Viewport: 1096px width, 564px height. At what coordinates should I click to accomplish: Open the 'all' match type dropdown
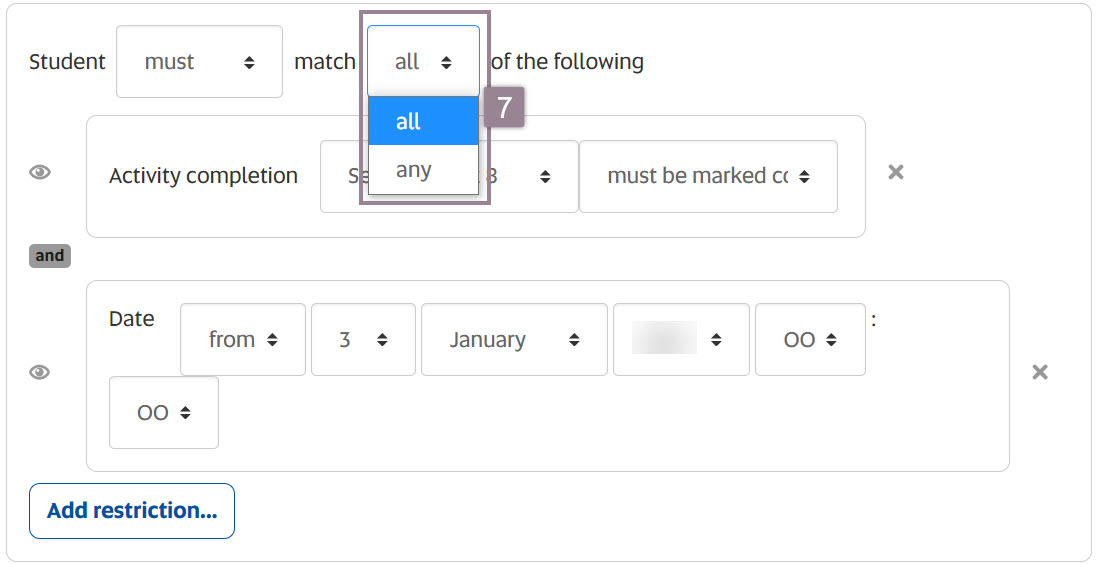point(423,62)
